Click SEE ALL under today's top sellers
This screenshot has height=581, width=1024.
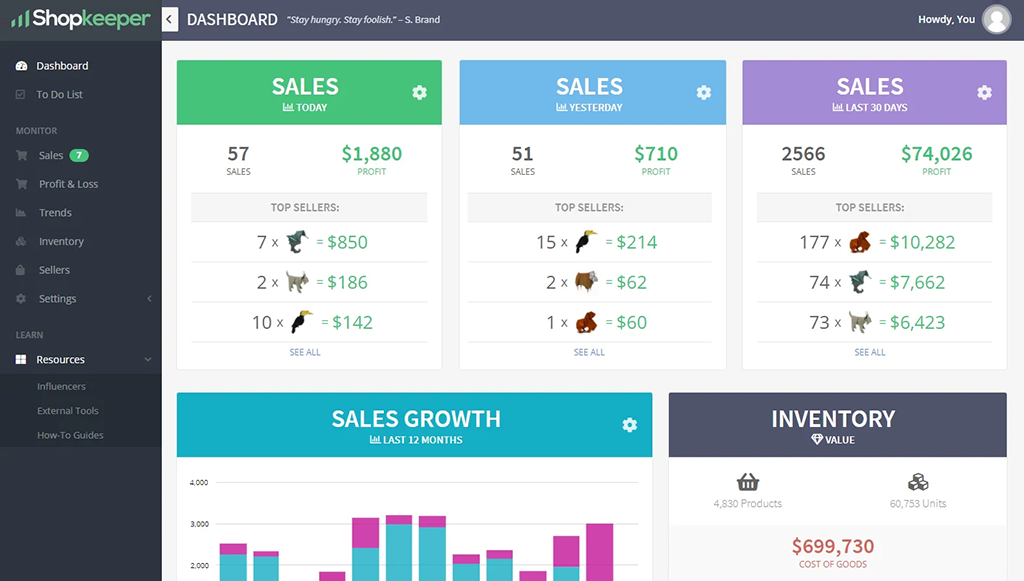305,352
